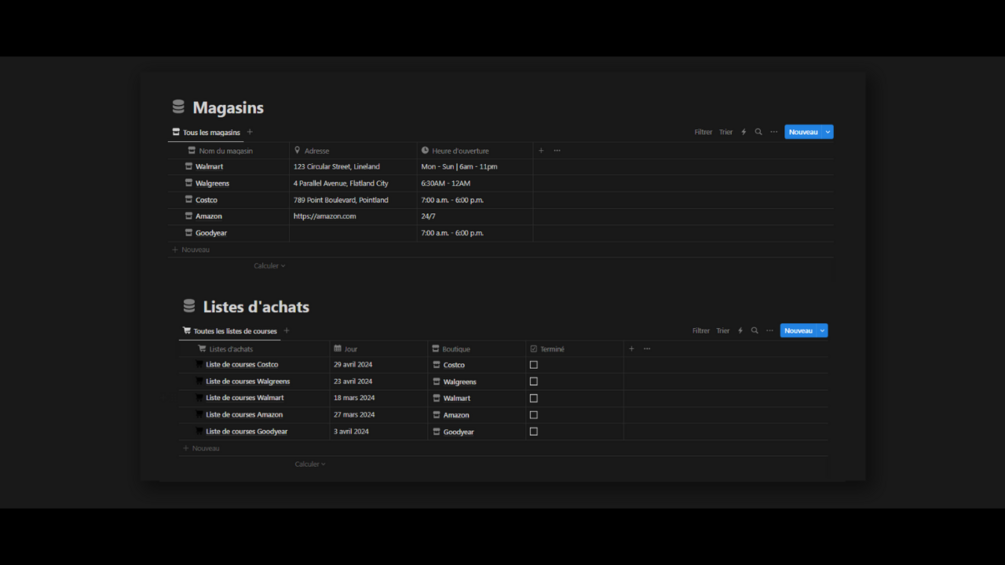Select the Jour column header
Image resolution: width=1005 pixels, height=565 pixels.
(345, 349)
